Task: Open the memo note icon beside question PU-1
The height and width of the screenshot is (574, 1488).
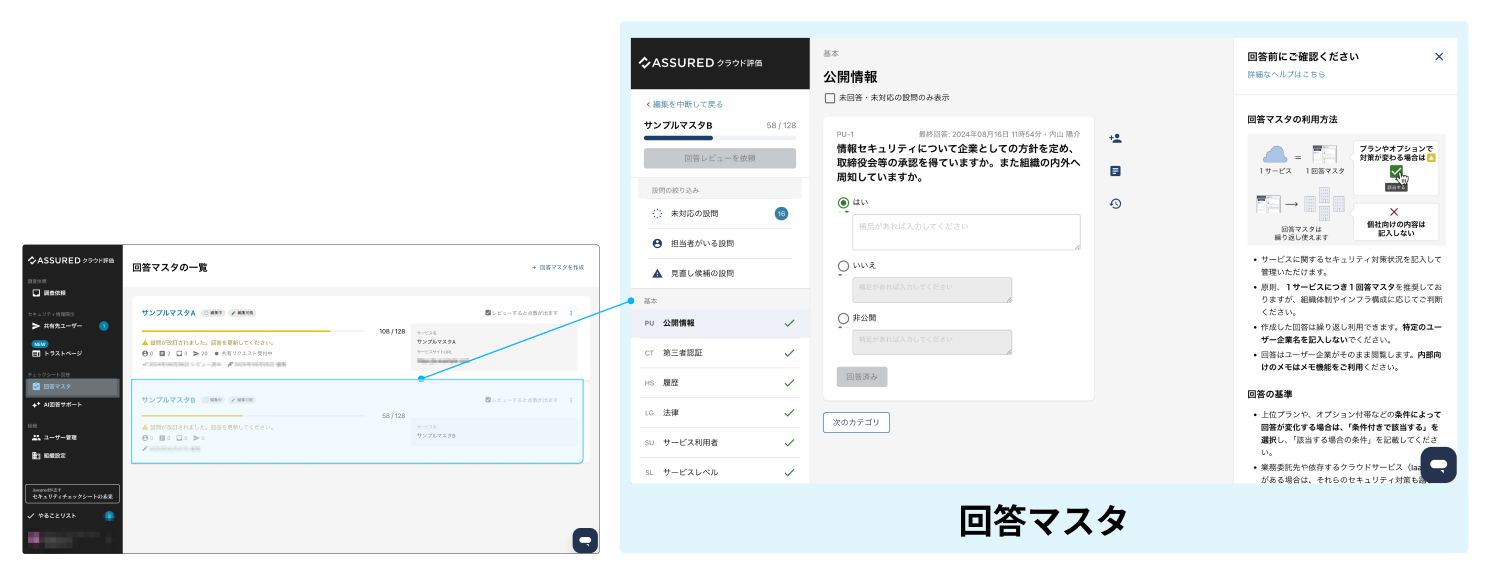Action: click(x=1115, y=171)
